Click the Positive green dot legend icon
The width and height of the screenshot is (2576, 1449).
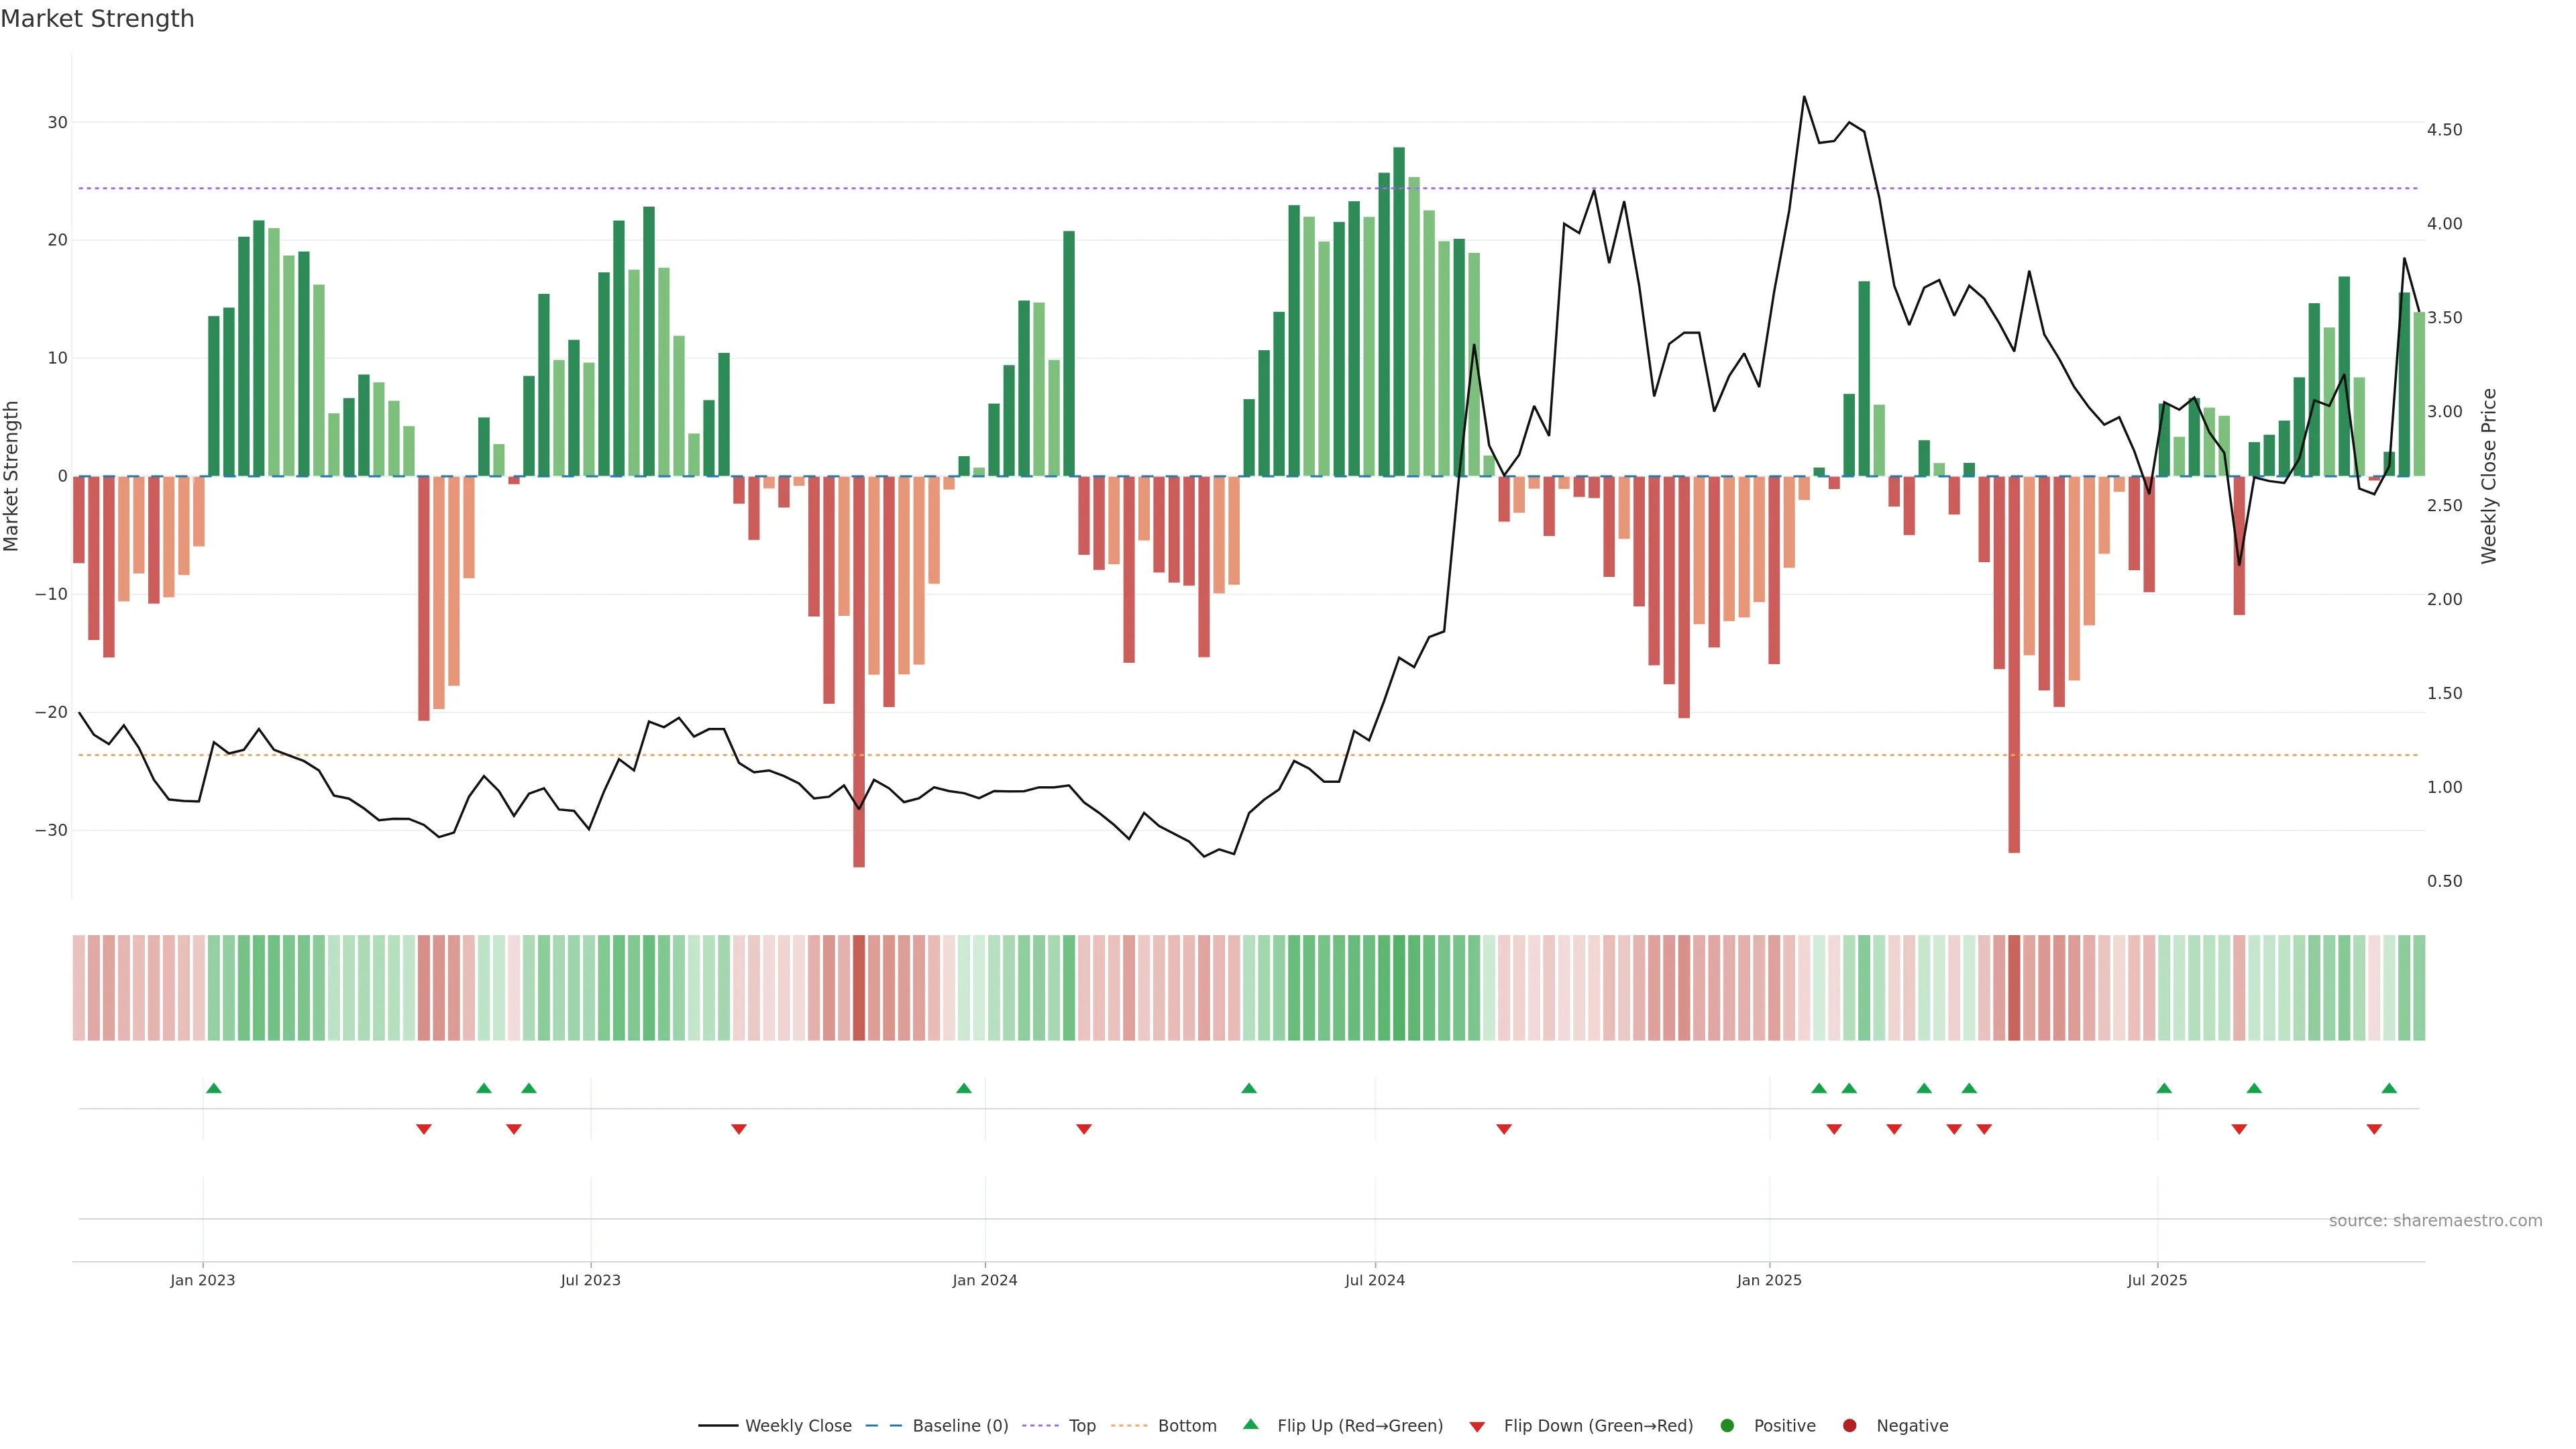point(1727,1426)
